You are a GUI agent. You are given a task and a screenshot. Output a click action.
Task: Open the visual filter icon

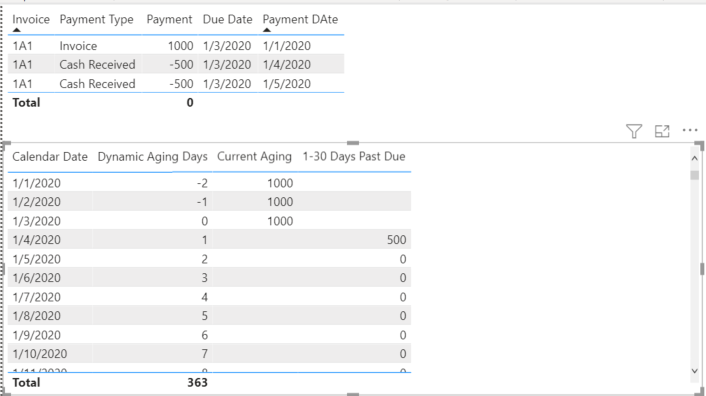point(634,131)
